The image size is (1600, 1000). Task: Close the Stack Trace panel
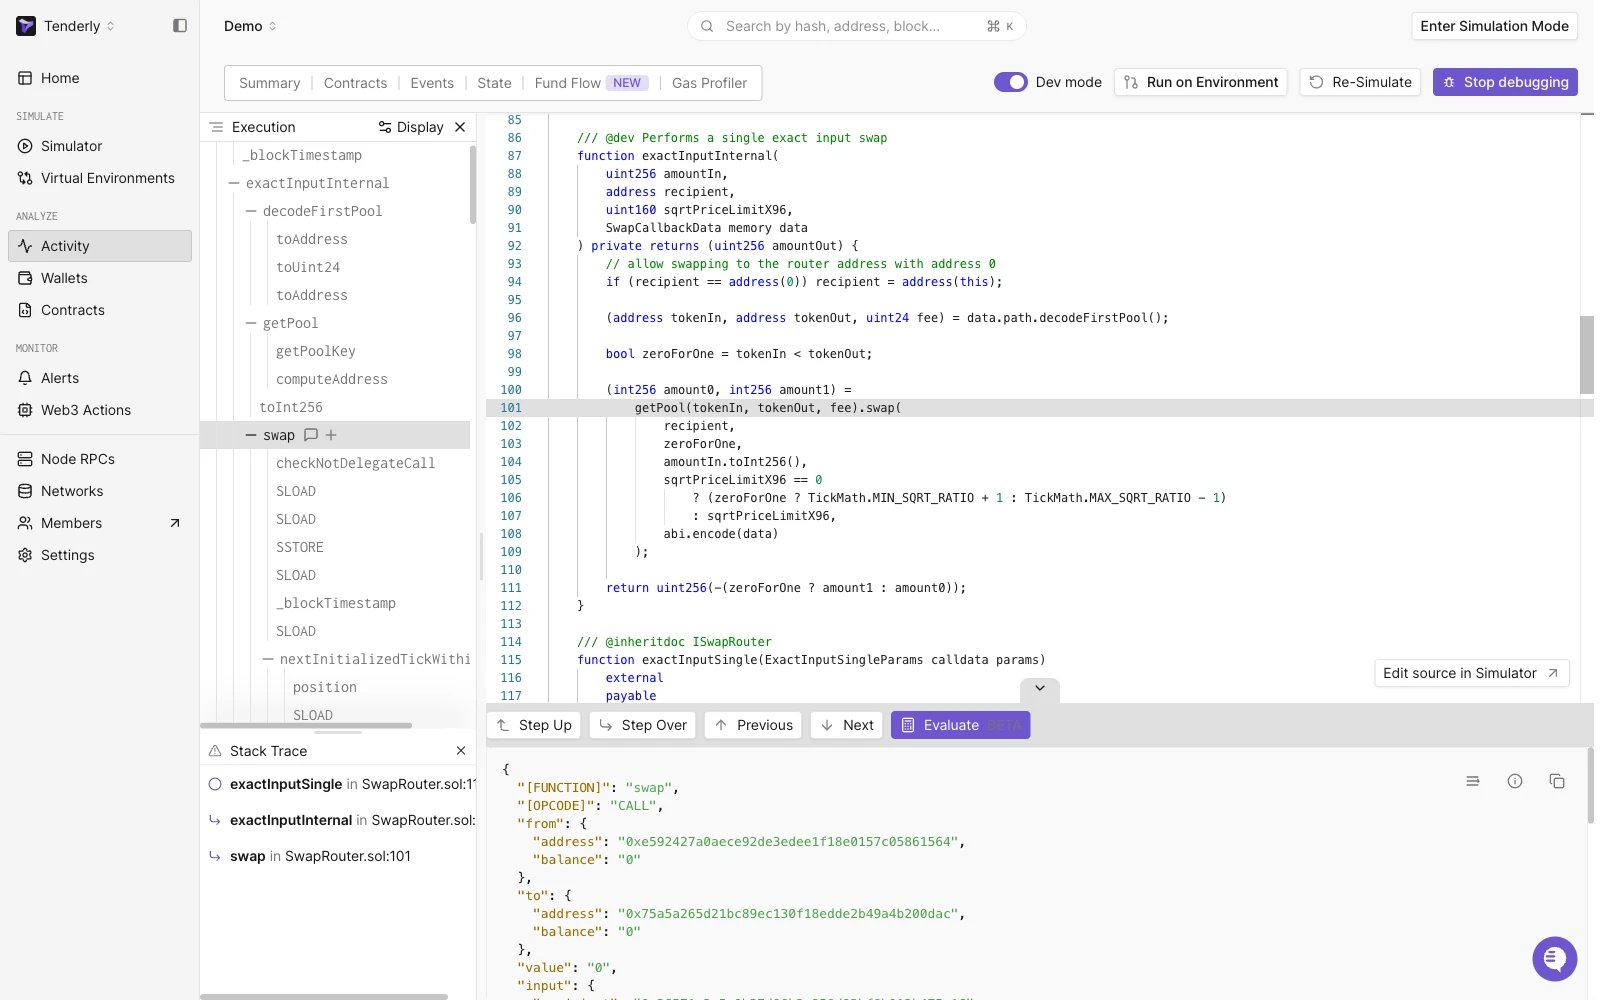click(461, 751)
